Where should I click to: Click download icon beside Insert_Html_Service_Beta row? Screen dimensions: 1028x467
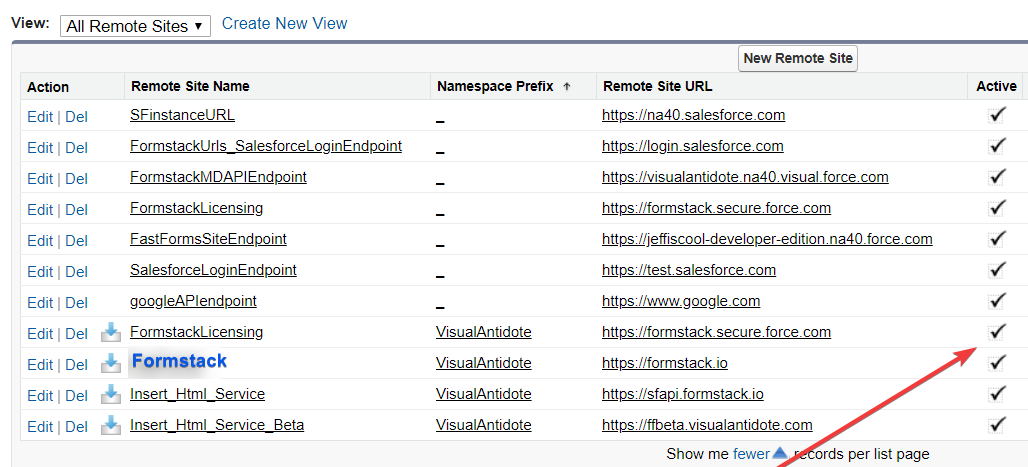111,425
